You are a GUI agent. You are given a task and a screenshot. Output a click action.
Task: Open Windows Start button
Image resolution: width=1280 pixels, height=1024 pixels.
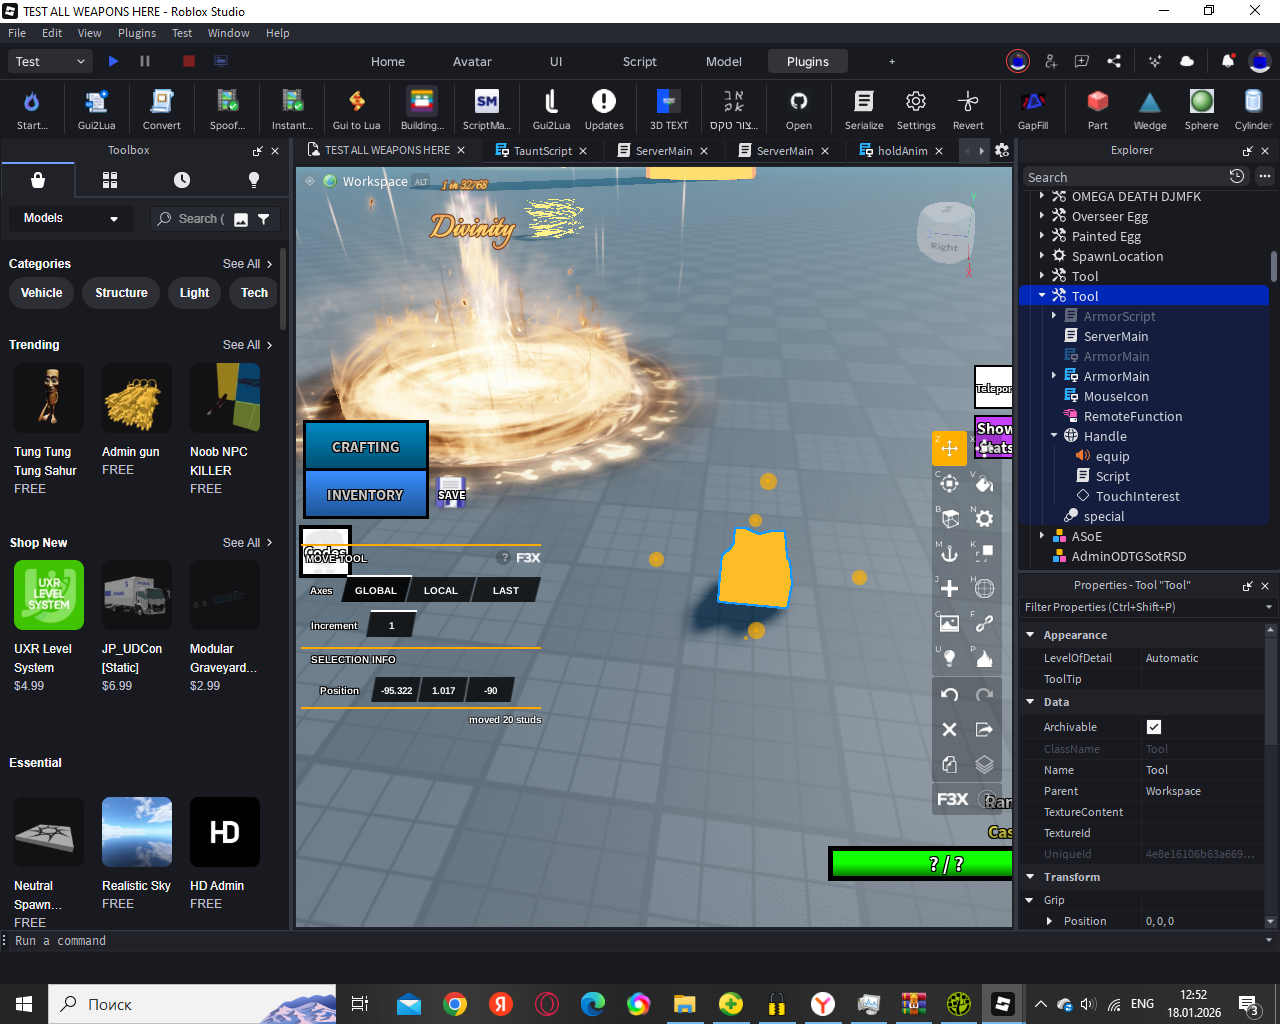24,1004
